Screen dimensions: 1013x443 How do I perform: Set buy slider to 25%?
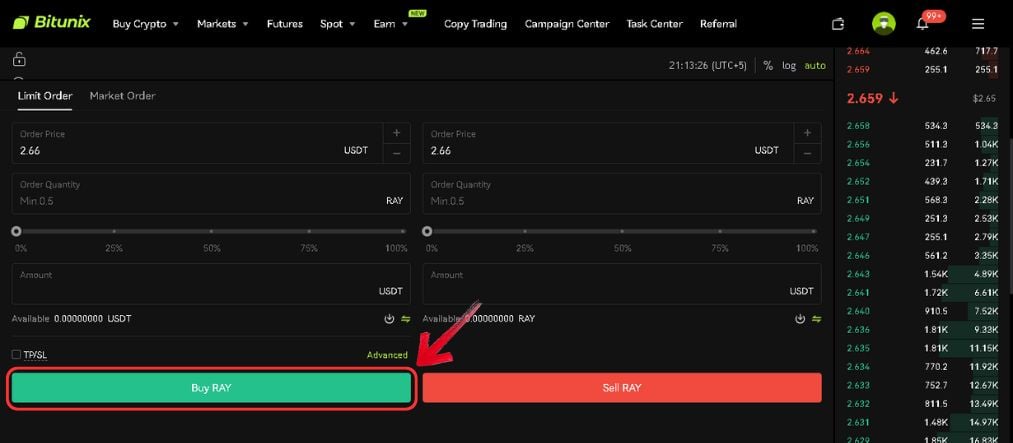(x=114, y=231)
